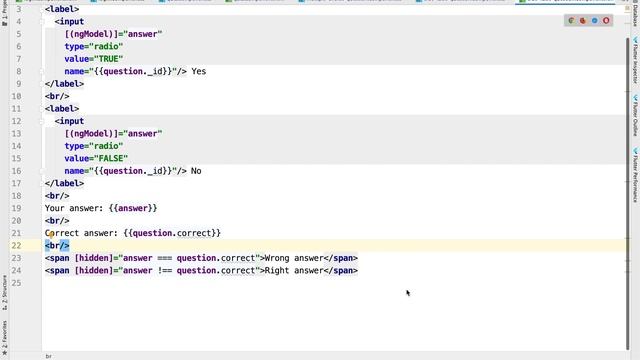Screen dimensions: 640x360
Task: Open the Flutter Inspector tool window
Action: pyautogui.click(x=636, y=60)
